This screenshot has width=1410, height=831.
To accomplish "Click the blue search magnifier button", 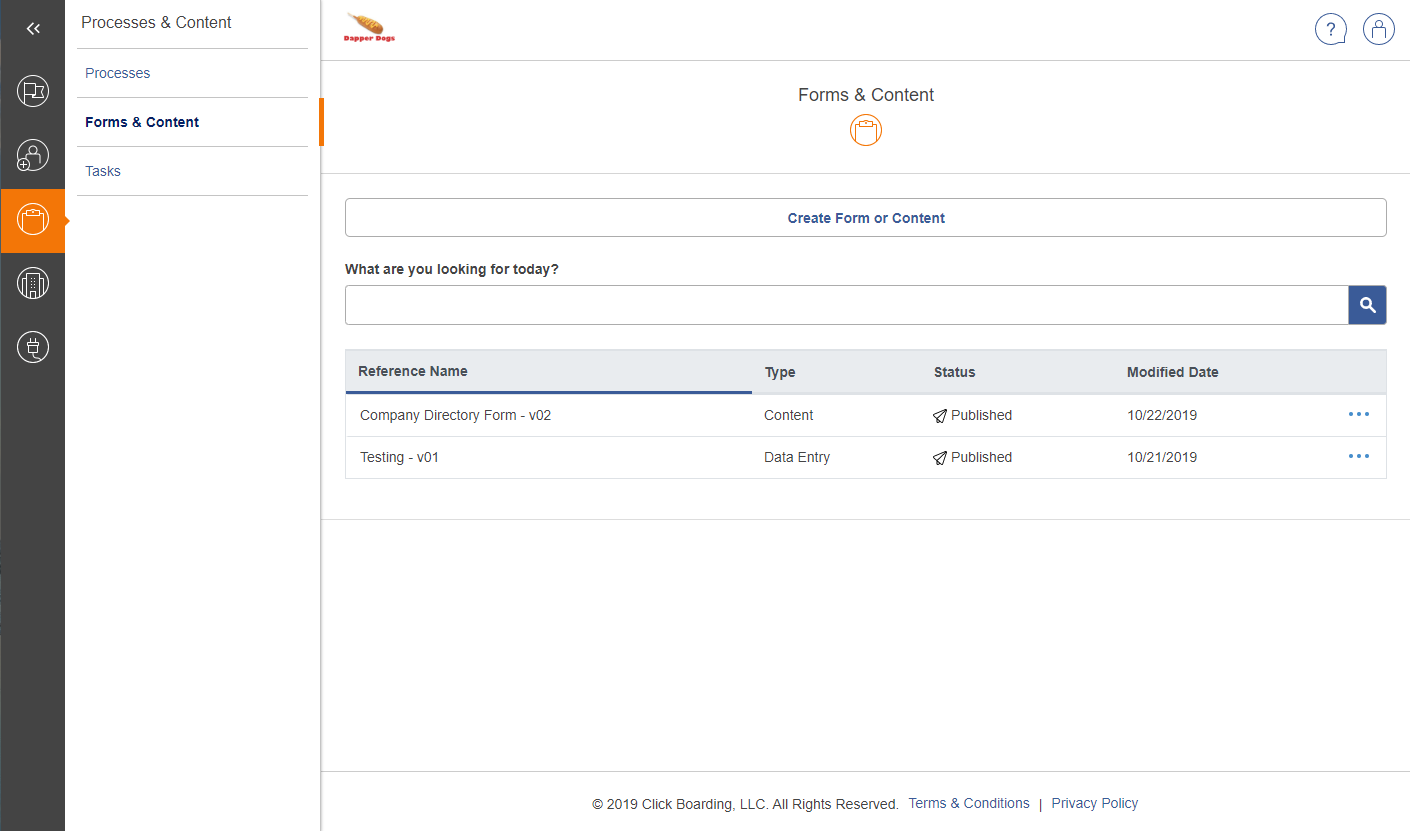I will [x=1367, y=305].
